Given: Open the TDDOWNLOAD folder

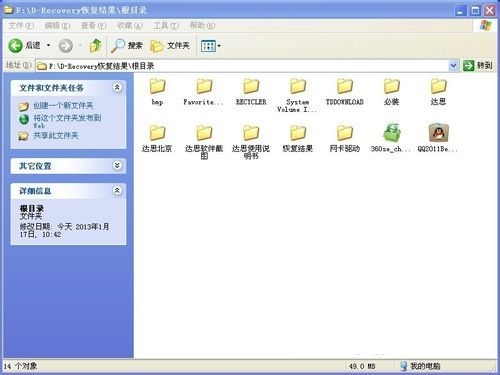Looking at the screenshot, I should click(x=344, y=92).
